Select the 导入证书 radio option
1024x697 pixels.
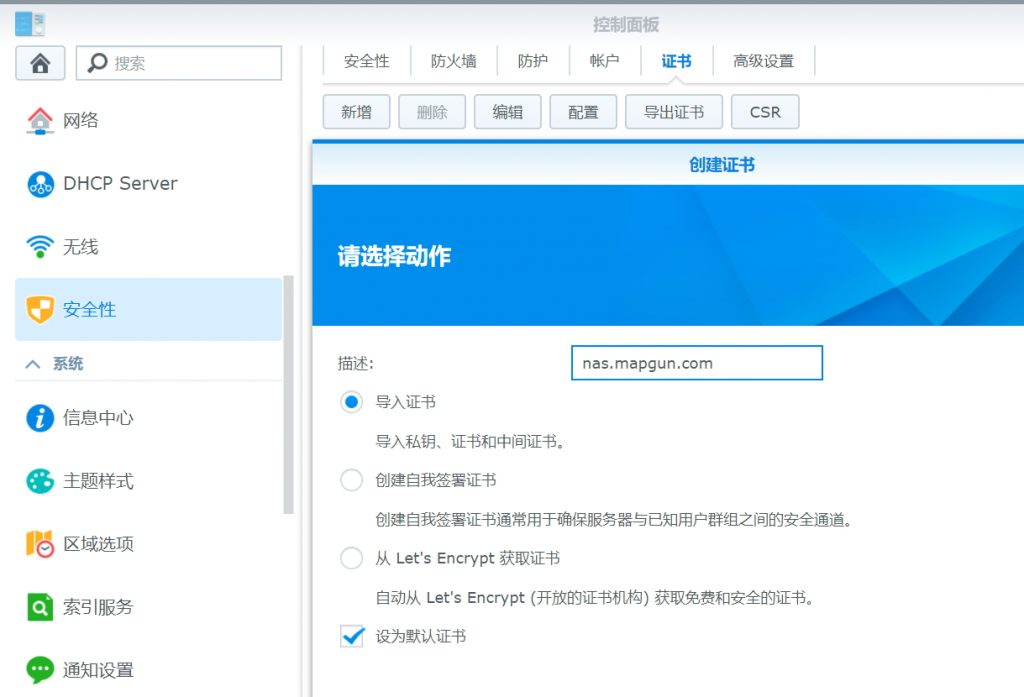pyautogui.click(x=351, y=402)
